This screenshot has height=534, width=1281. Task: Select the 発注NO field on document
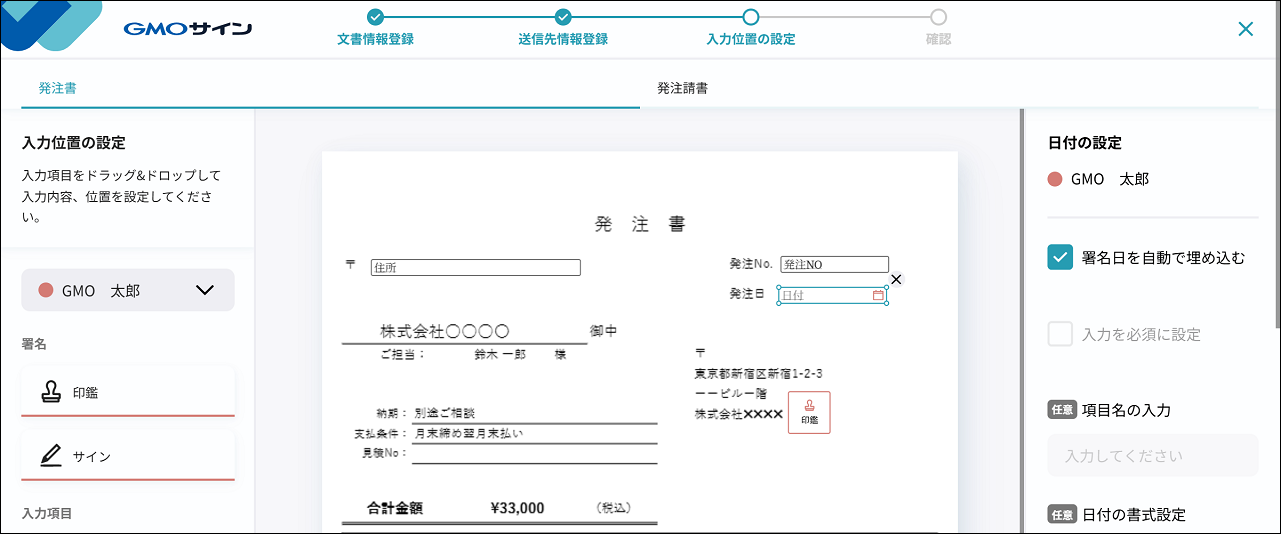click(834, 265)
